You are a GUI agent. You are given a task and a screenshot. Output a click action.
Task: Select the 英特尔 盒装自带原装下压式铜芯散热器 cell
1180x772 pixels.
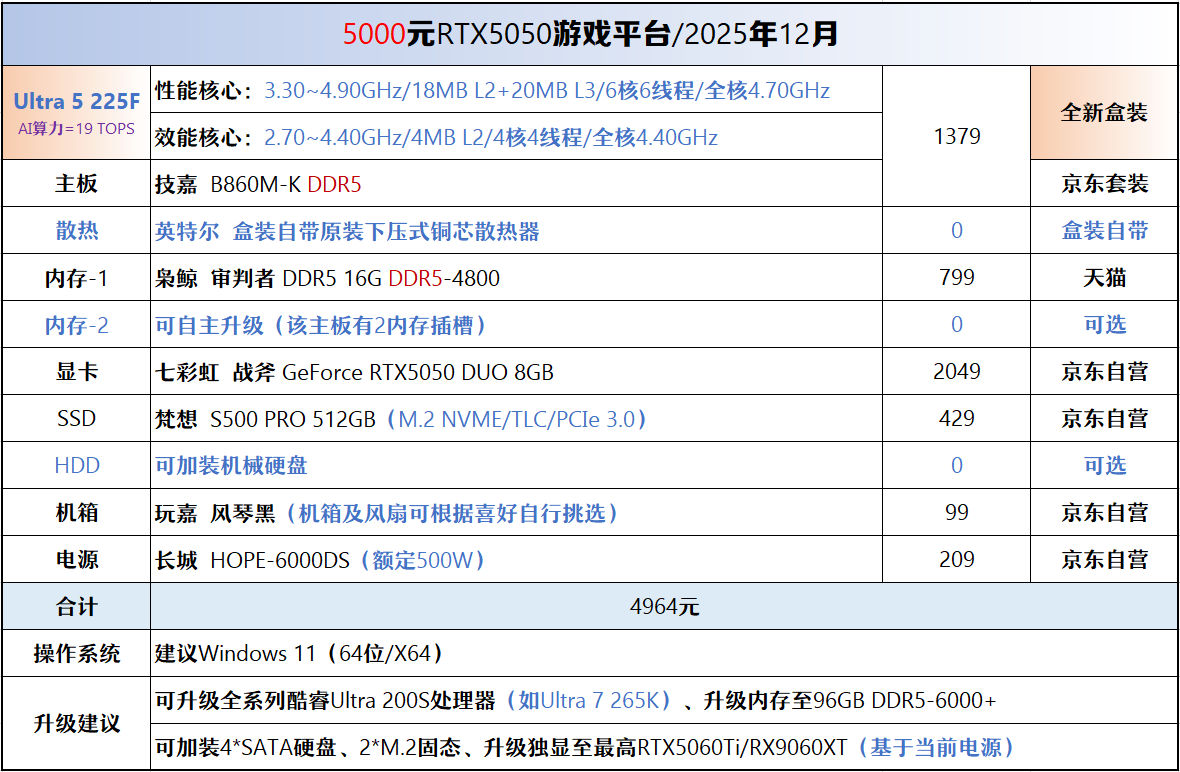(x=516, y=230)
